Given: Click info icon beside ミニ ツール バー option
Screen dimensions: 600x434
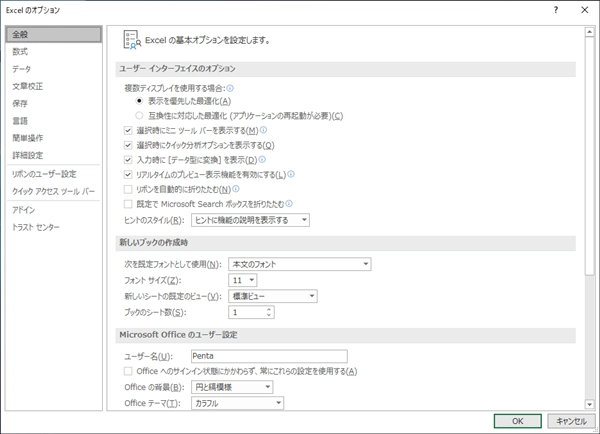Looking at the screenshot, I should point(263,130).
